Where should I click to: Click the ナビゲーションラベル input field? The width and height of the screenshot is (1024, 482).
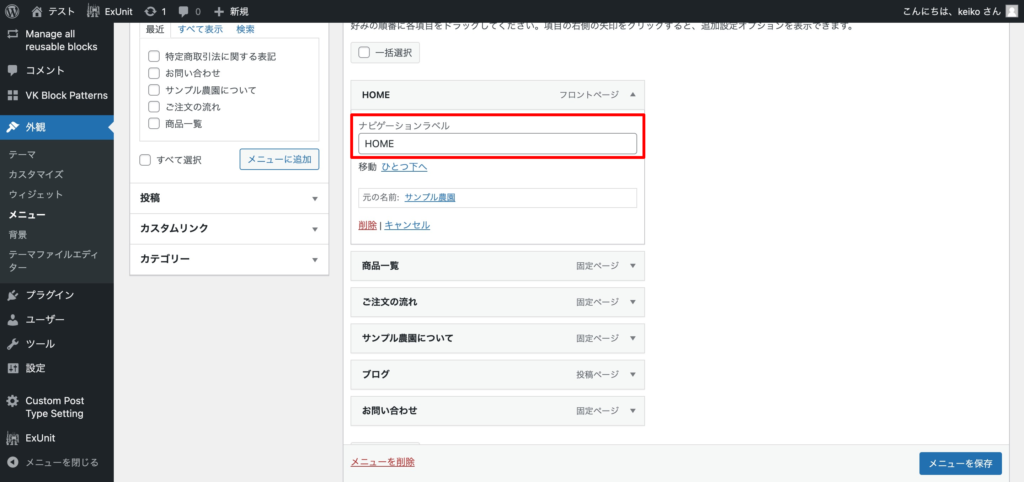click(498, 144)
